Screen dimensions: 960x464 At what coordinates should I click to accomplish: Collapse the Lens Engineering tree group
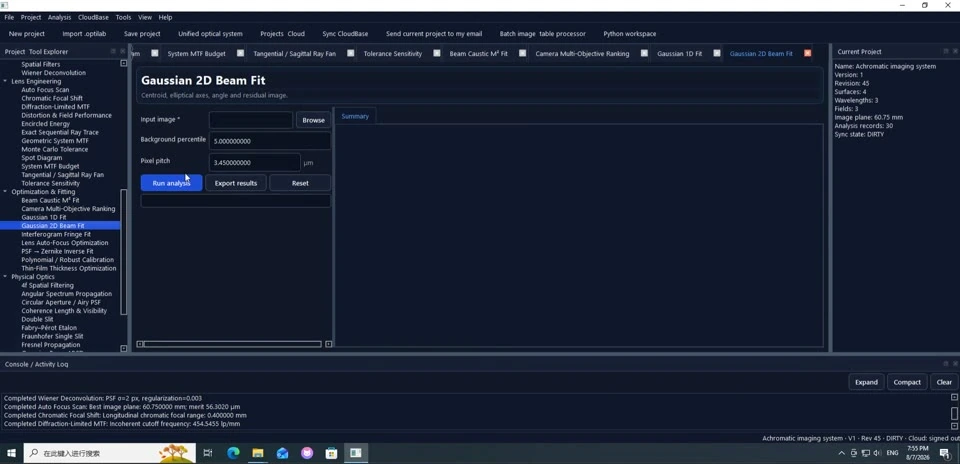point(6,81)
